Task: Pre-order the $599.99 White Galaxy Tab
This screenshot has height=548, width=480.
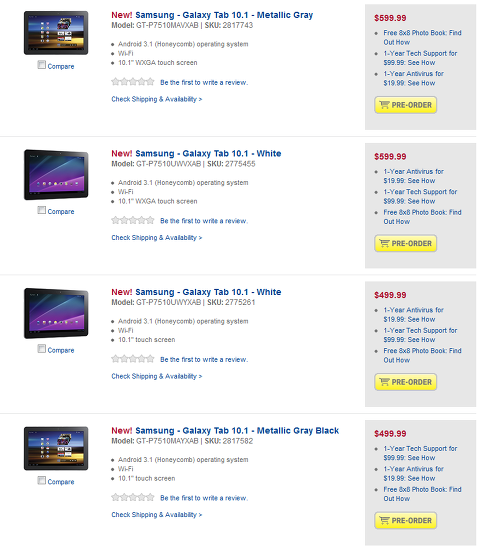Action: (x=405, y=243)
